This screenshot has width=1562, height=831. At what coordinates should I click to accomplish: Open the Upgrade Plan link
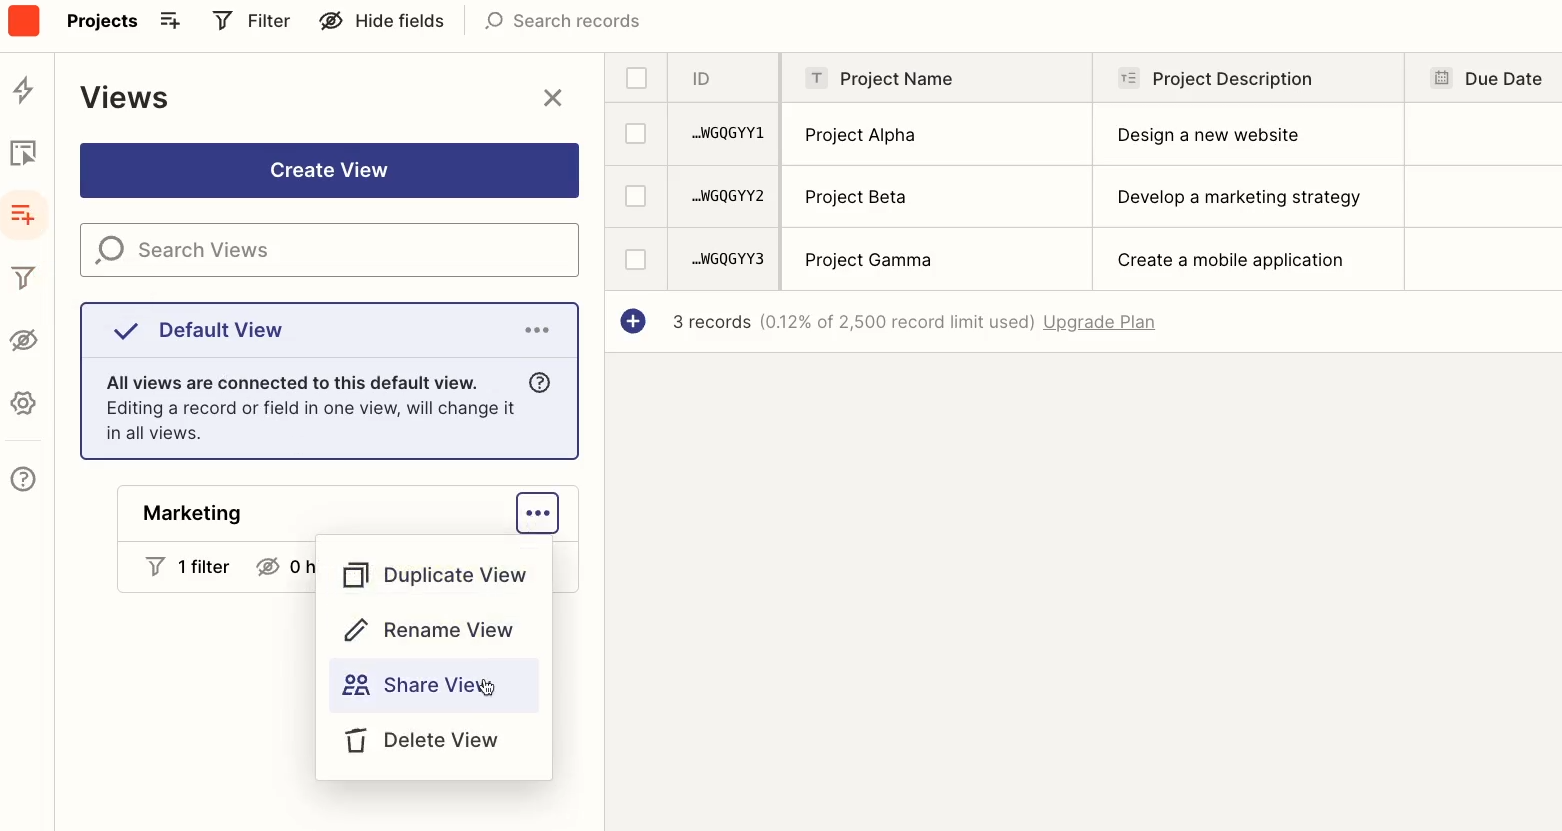(x=1098, y=322)
